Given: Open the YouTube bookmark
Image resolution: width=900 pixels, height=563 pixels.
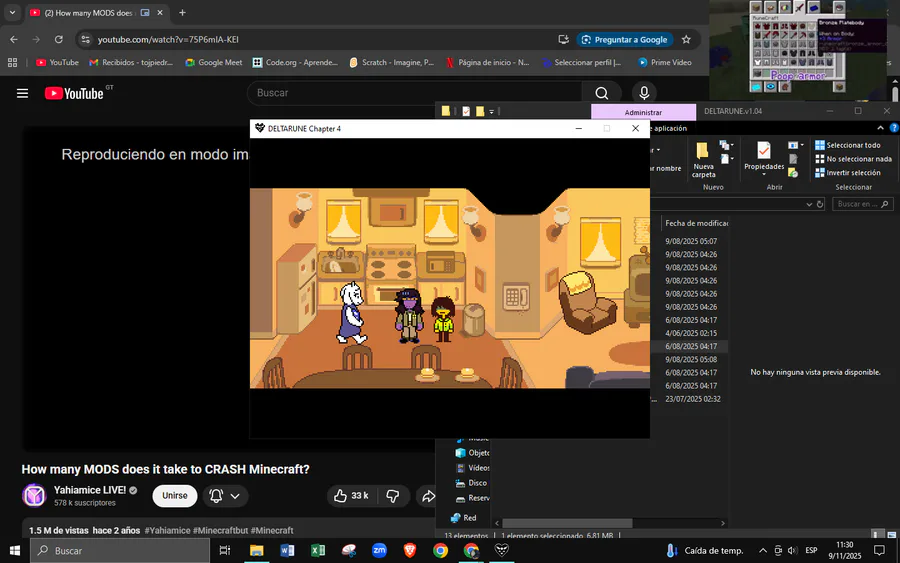Looking at the screenshot, I should 57,63.
